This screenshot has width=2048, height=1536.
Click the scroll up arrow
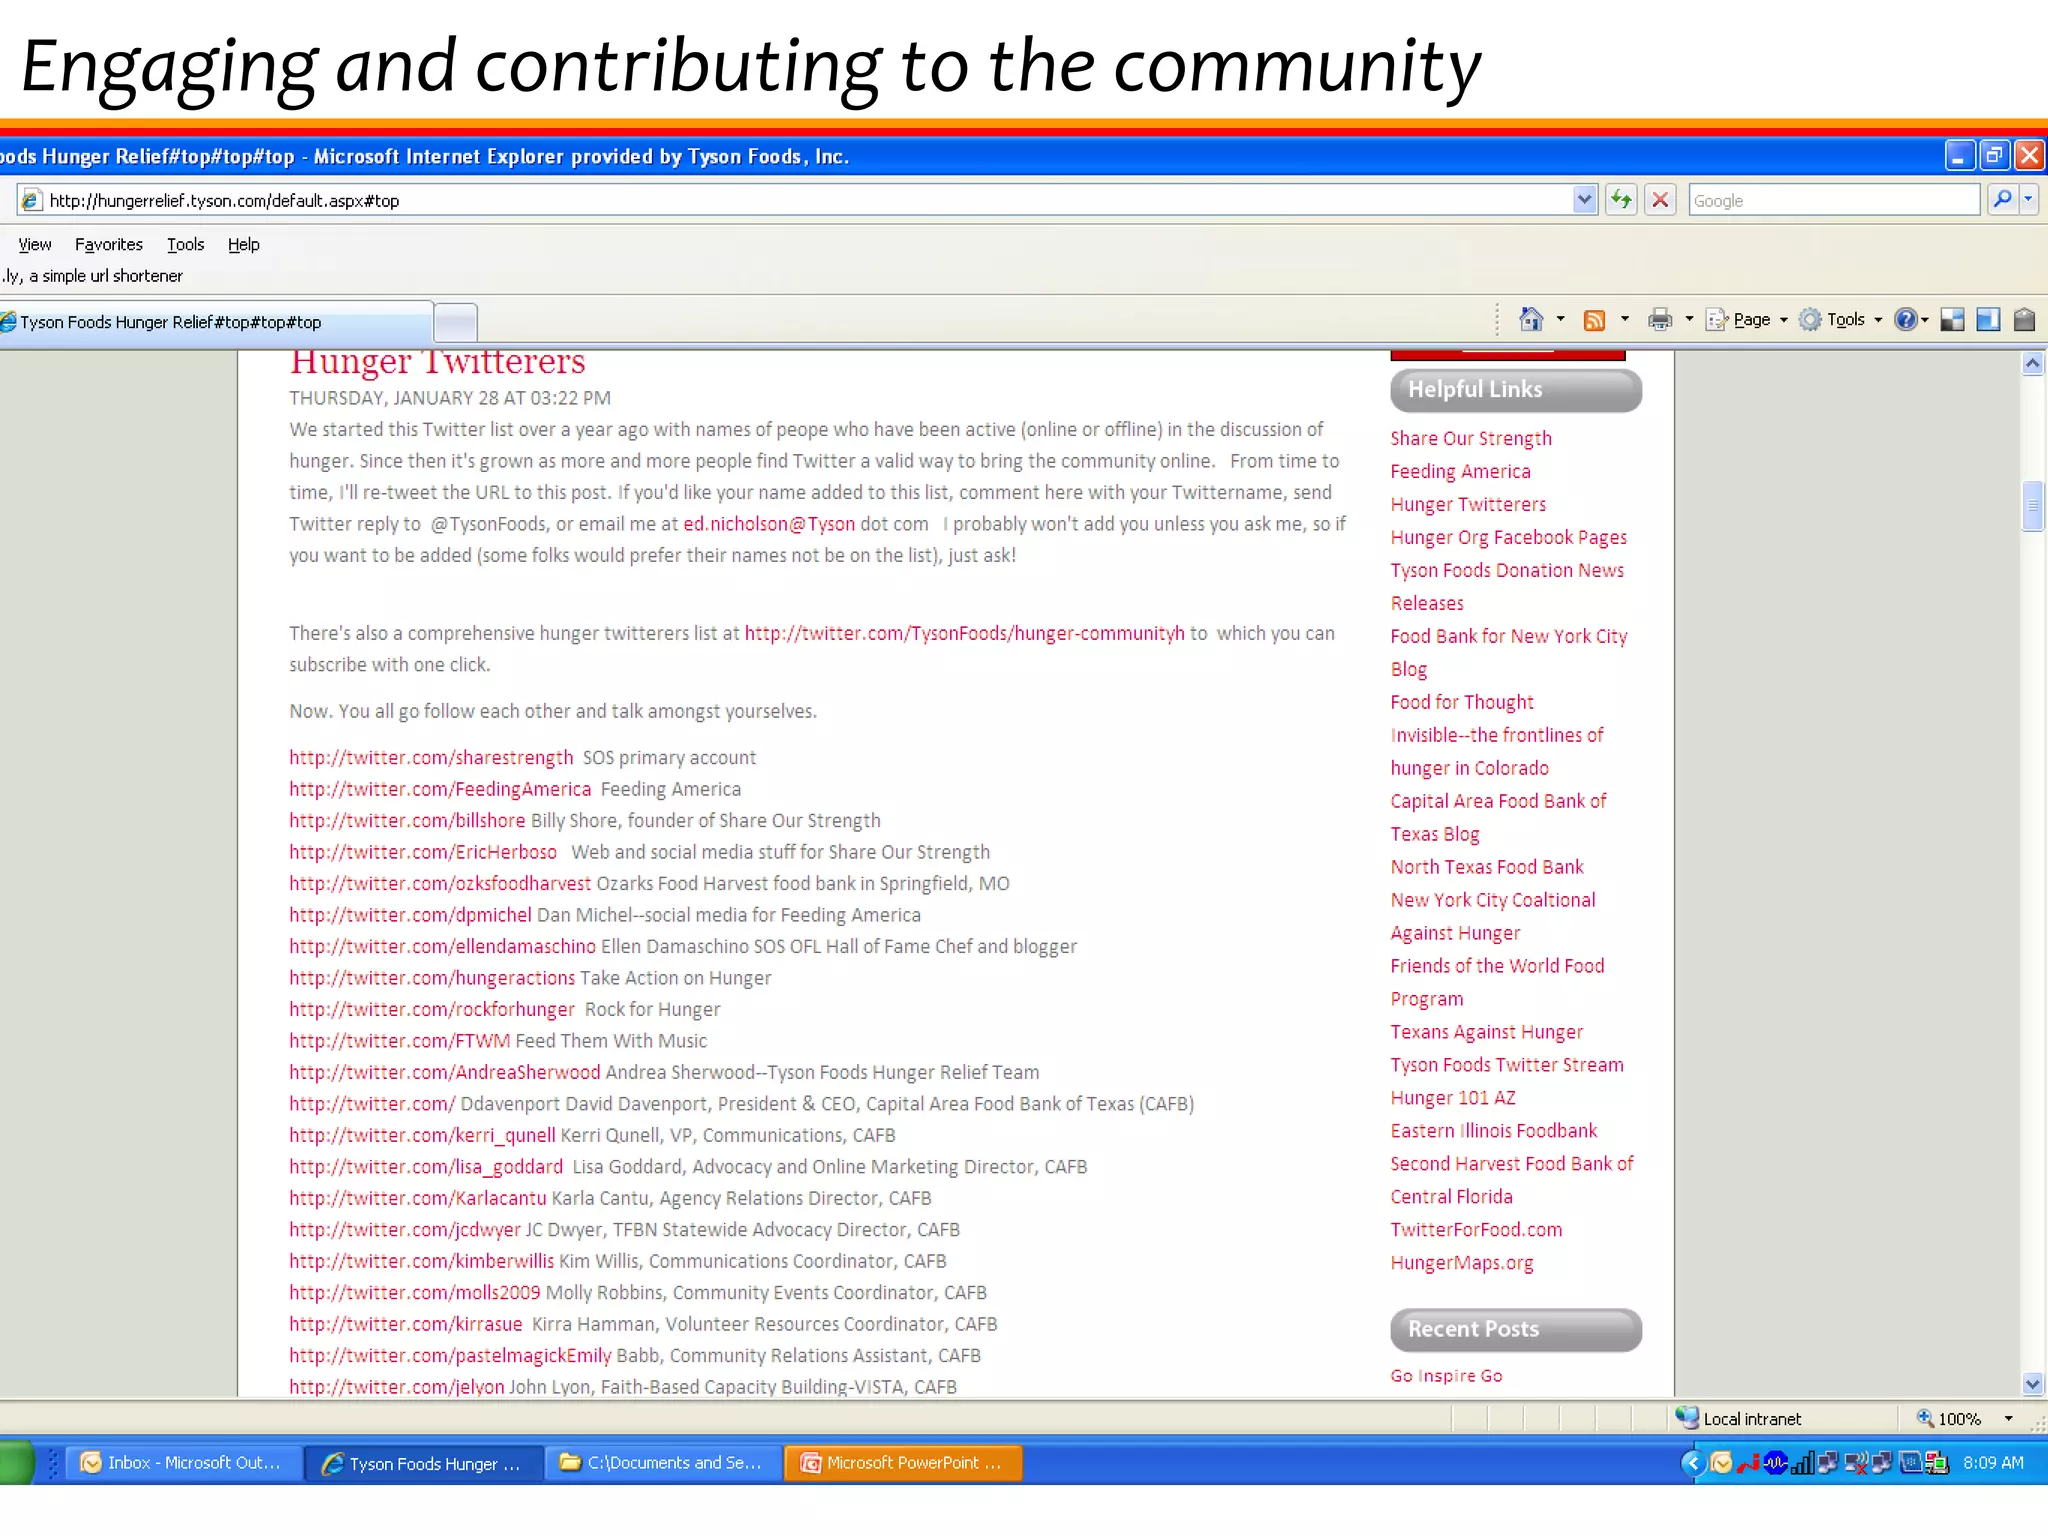point(2032,364)
